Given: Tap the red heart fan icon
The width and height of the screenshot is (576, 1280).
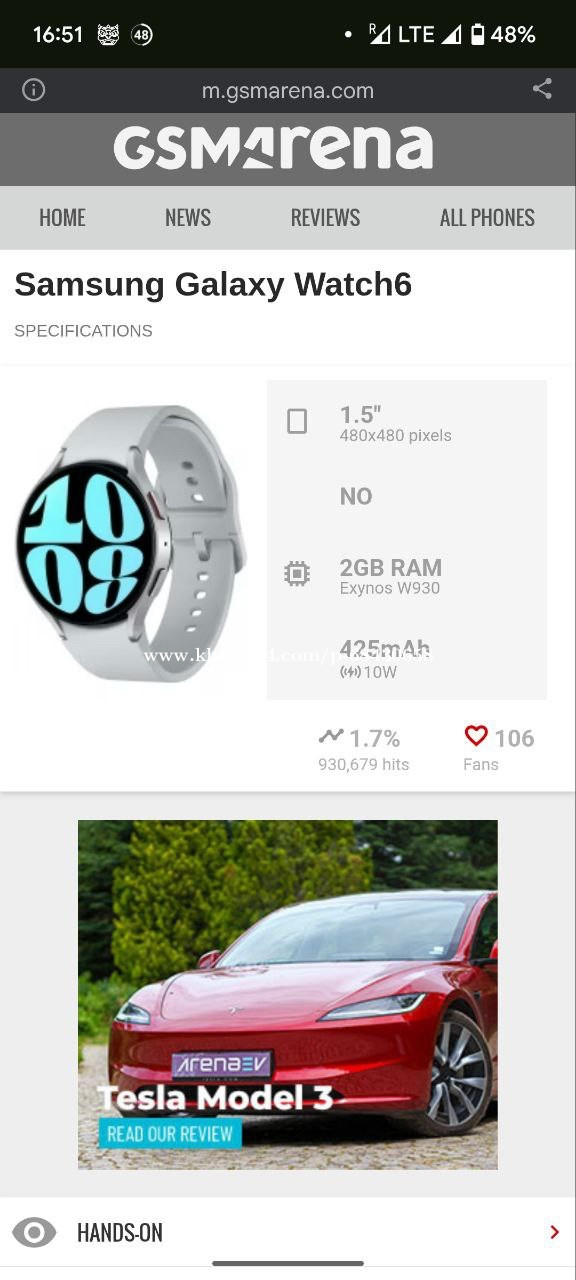Looking at the screenshot, I should 476,736.
